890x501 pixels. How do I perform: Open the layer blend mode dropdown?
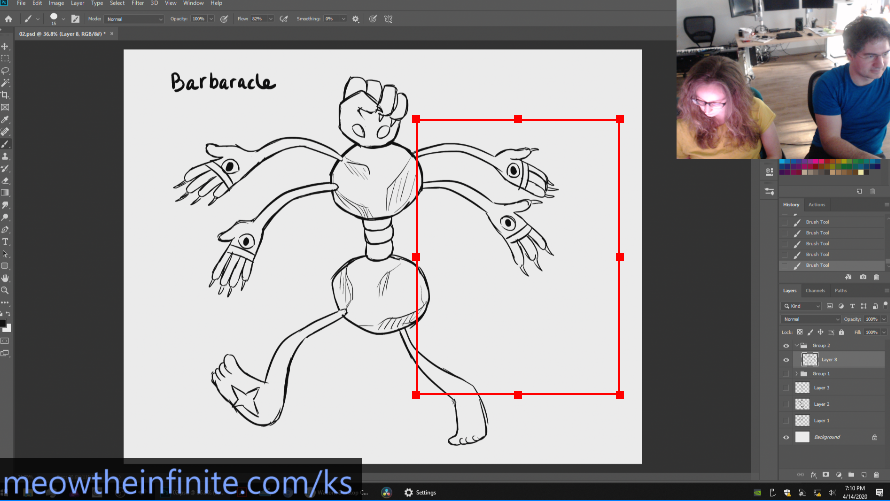[811, 319]
